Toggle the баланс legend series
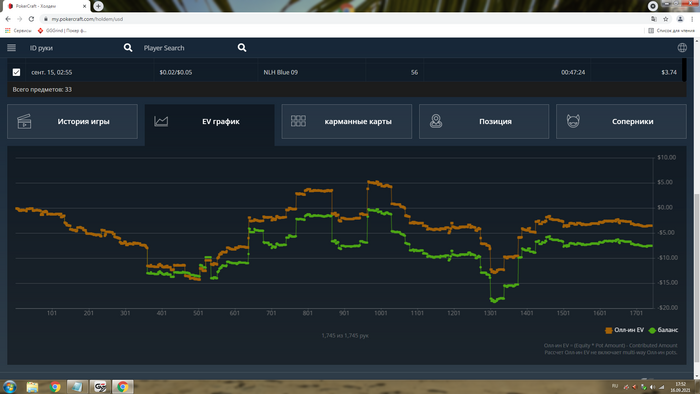Screen dimensions: 700x394 pos(663,330)
